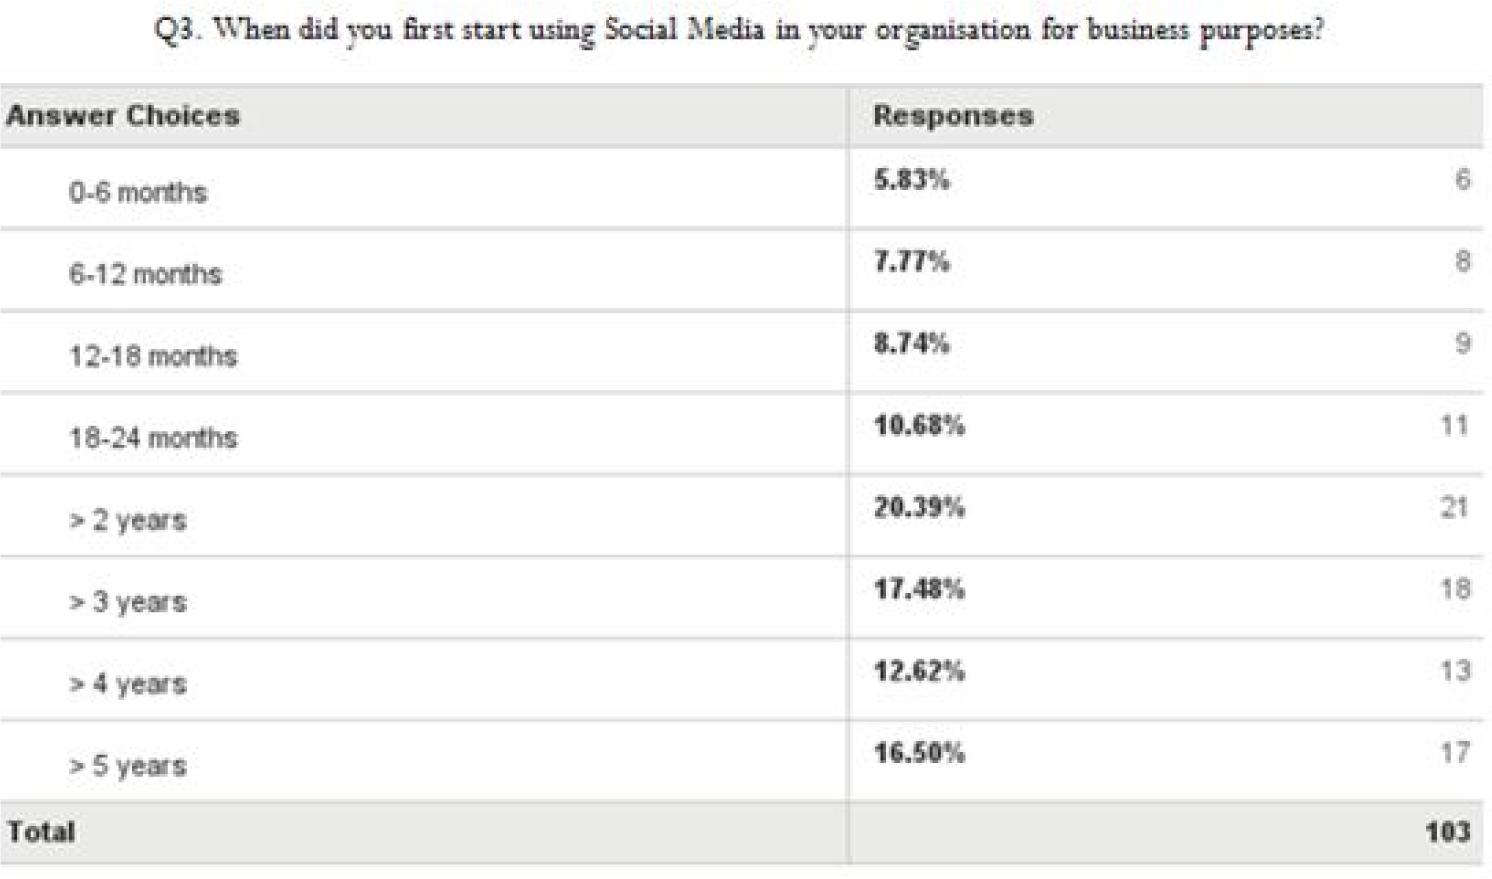Click the 7.77% response value
Screen dimensions: 1492x879
tap(911, 262)
